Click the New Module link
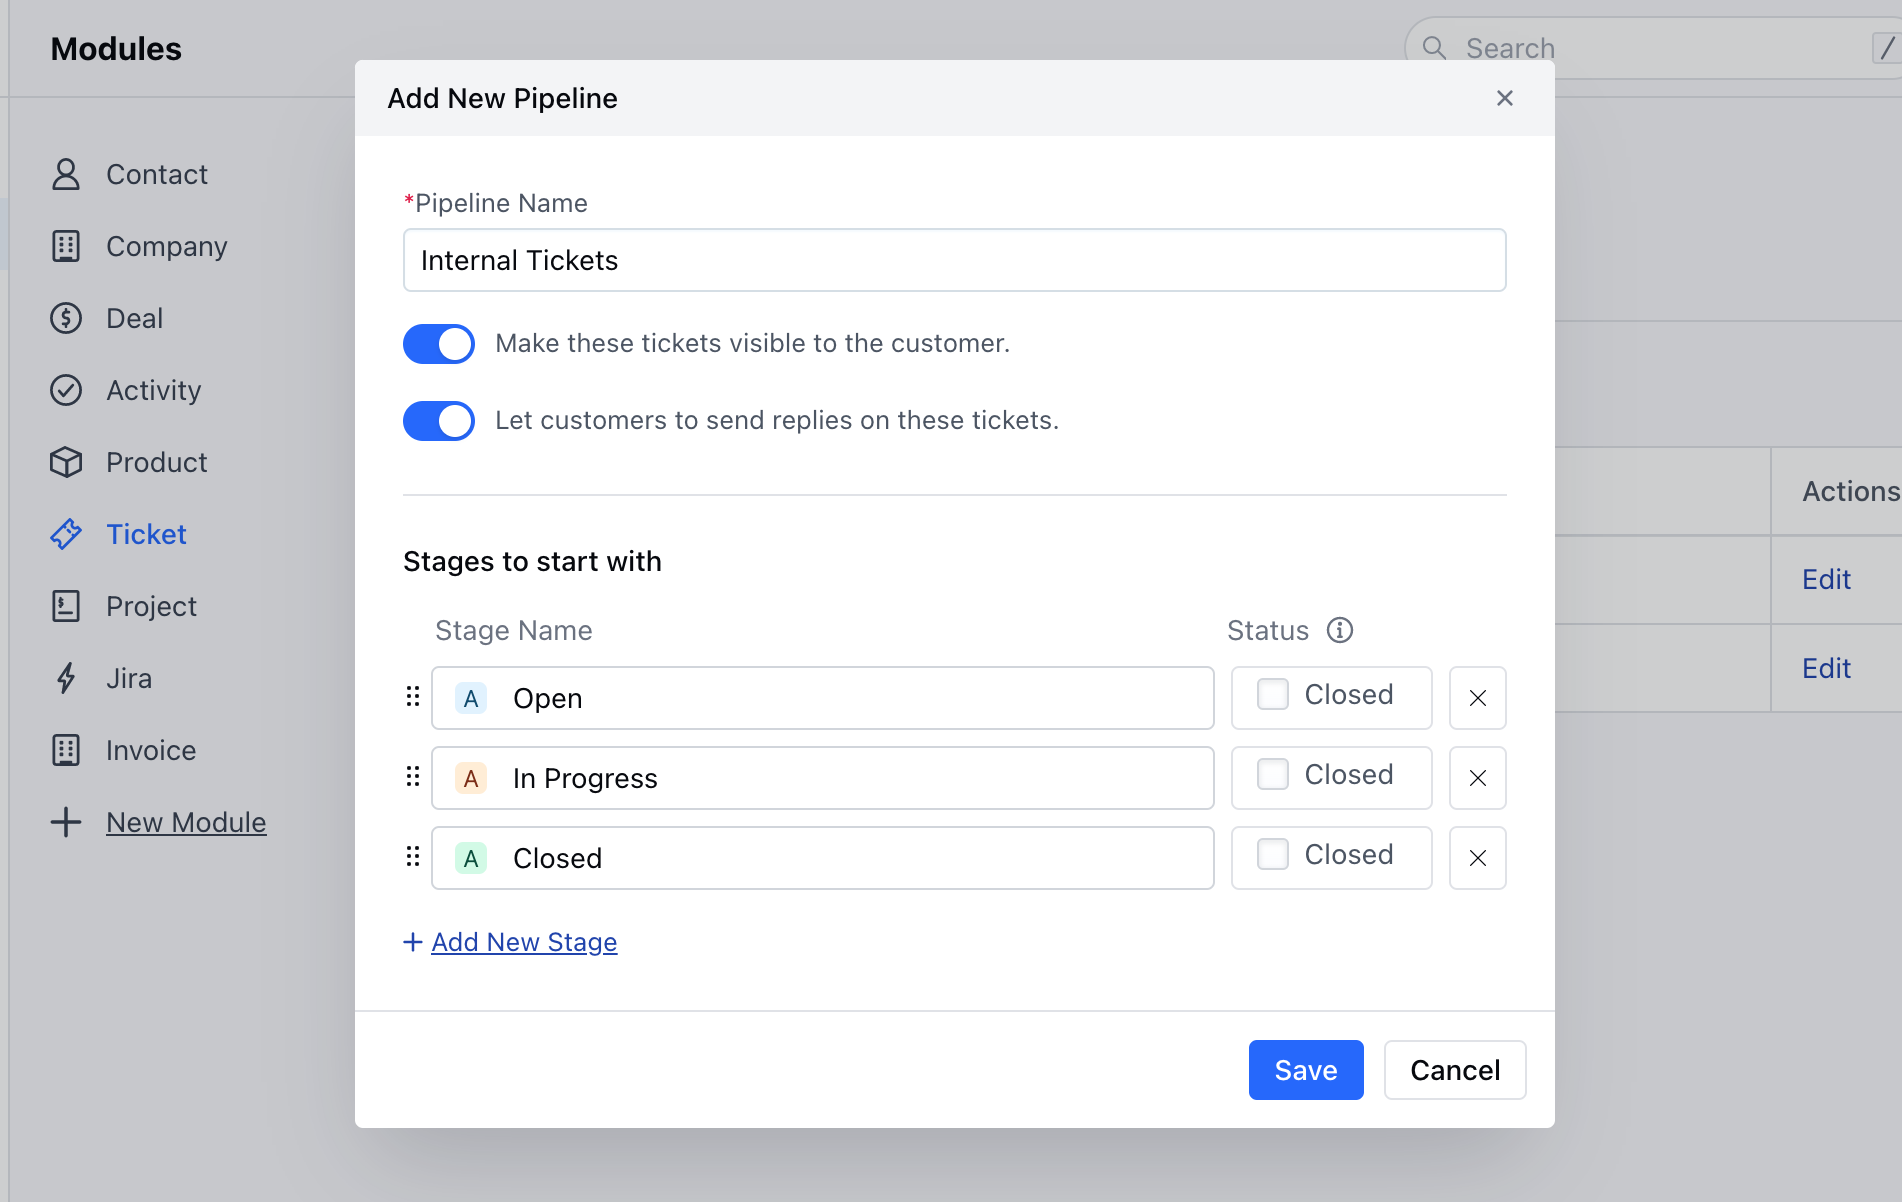 click(186, 822)
